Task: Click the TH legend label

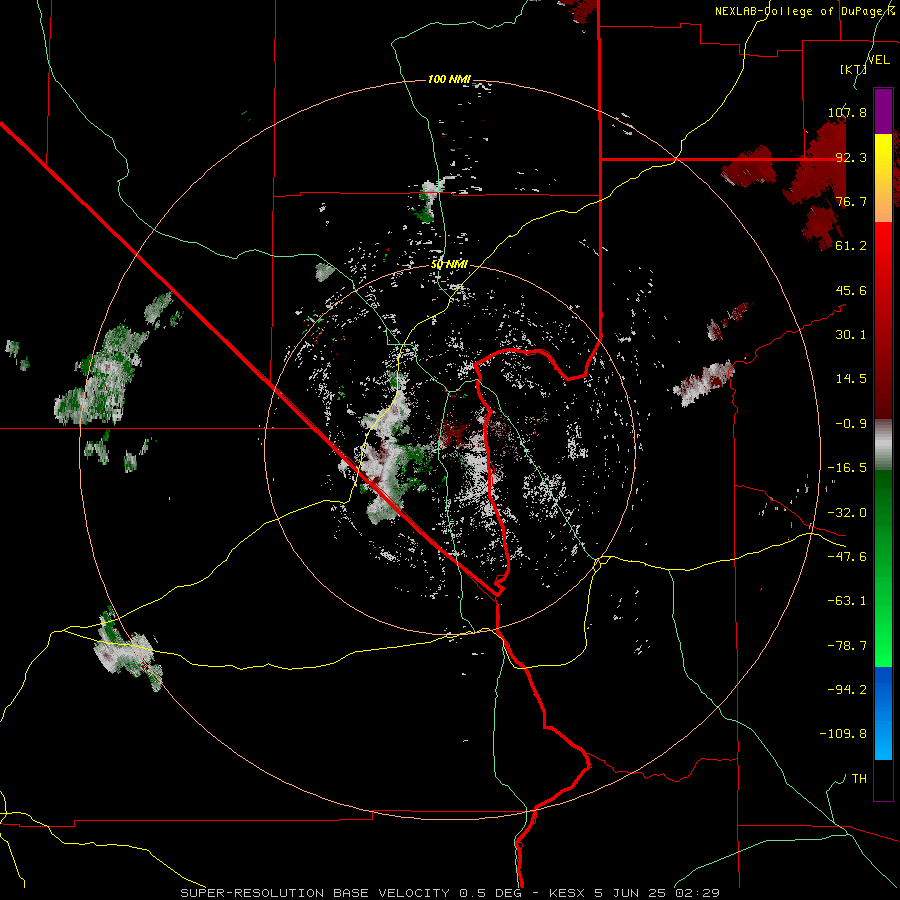Action: click(x=859, y=779)
